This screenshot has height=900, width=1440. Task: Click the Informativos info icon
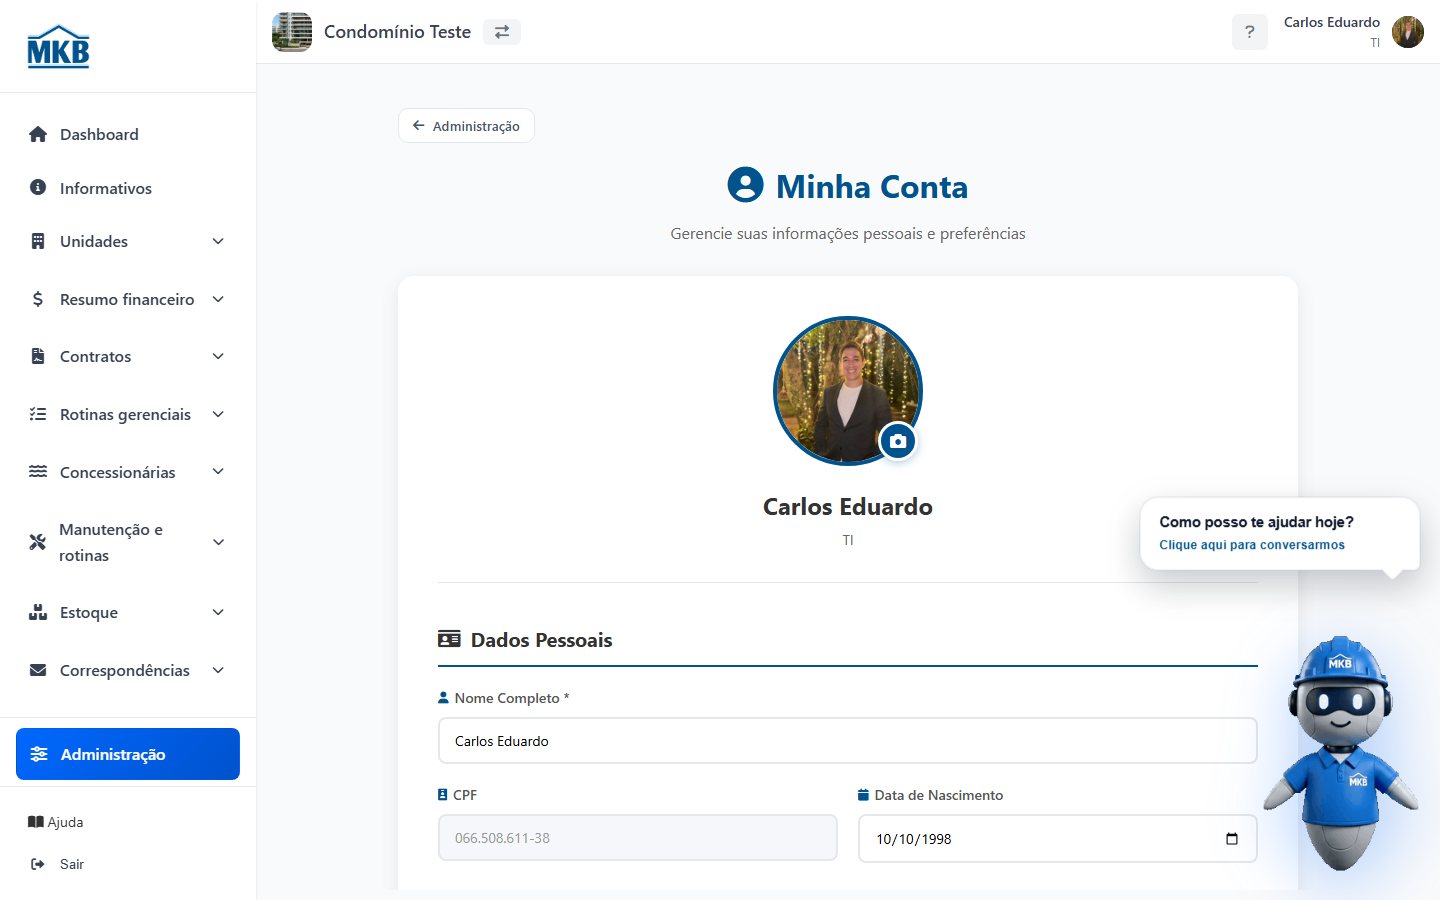point(38,187)
